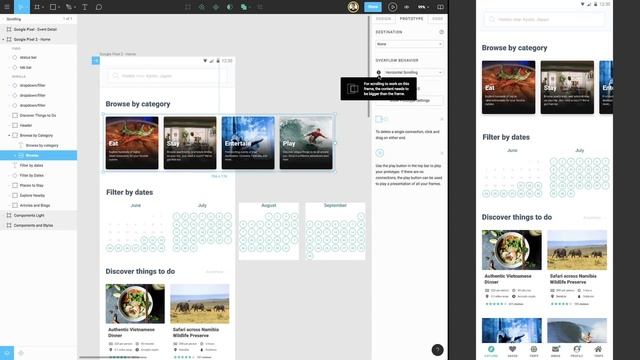Click the blue Share button
The image size is (640, 360).
[x=373, y=7]
